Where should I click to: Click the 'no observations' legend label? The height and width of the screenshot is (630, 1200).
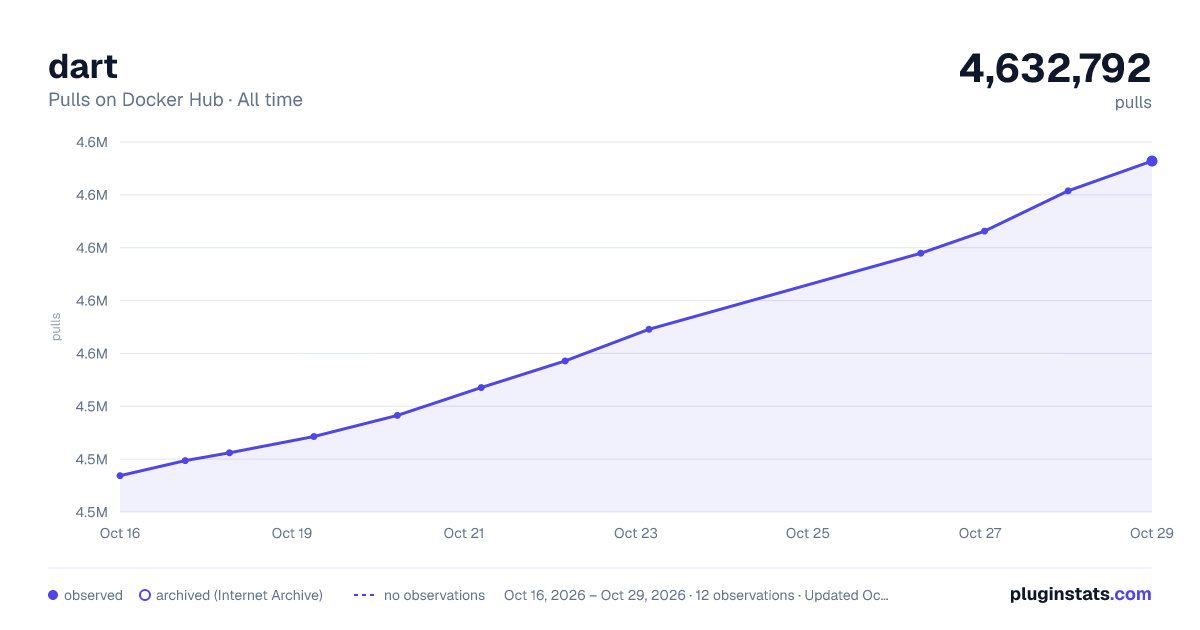tap(434, 595)
